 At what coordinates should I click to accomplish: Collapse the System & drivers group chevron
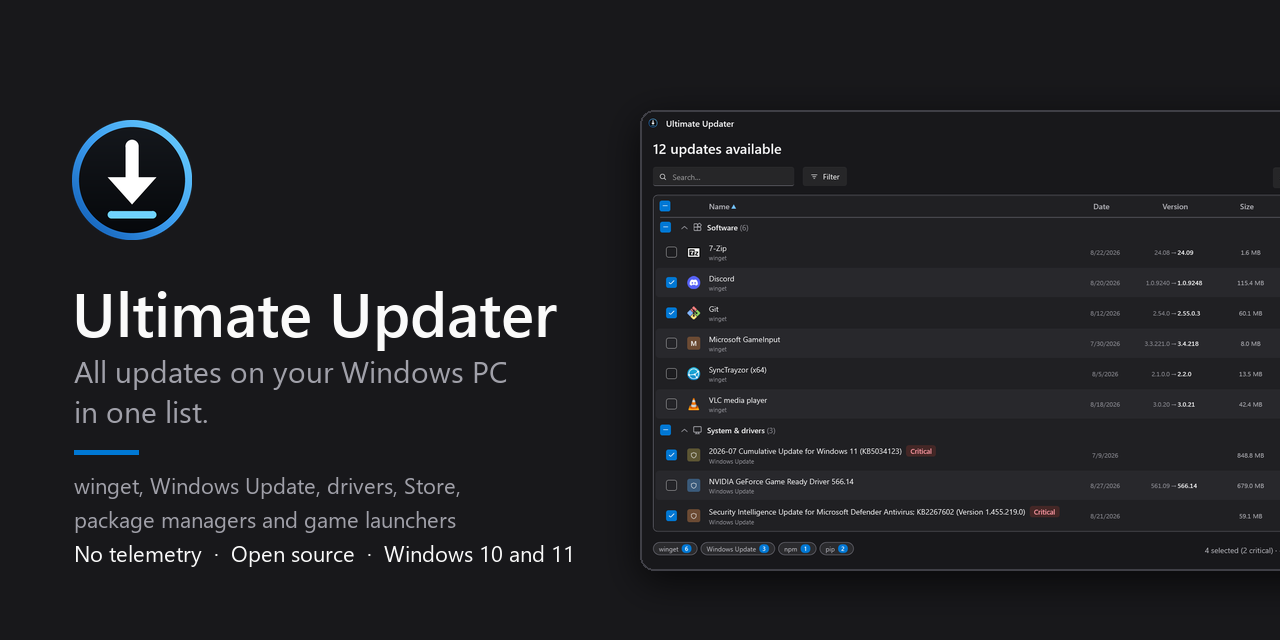(x=685, y=430)
